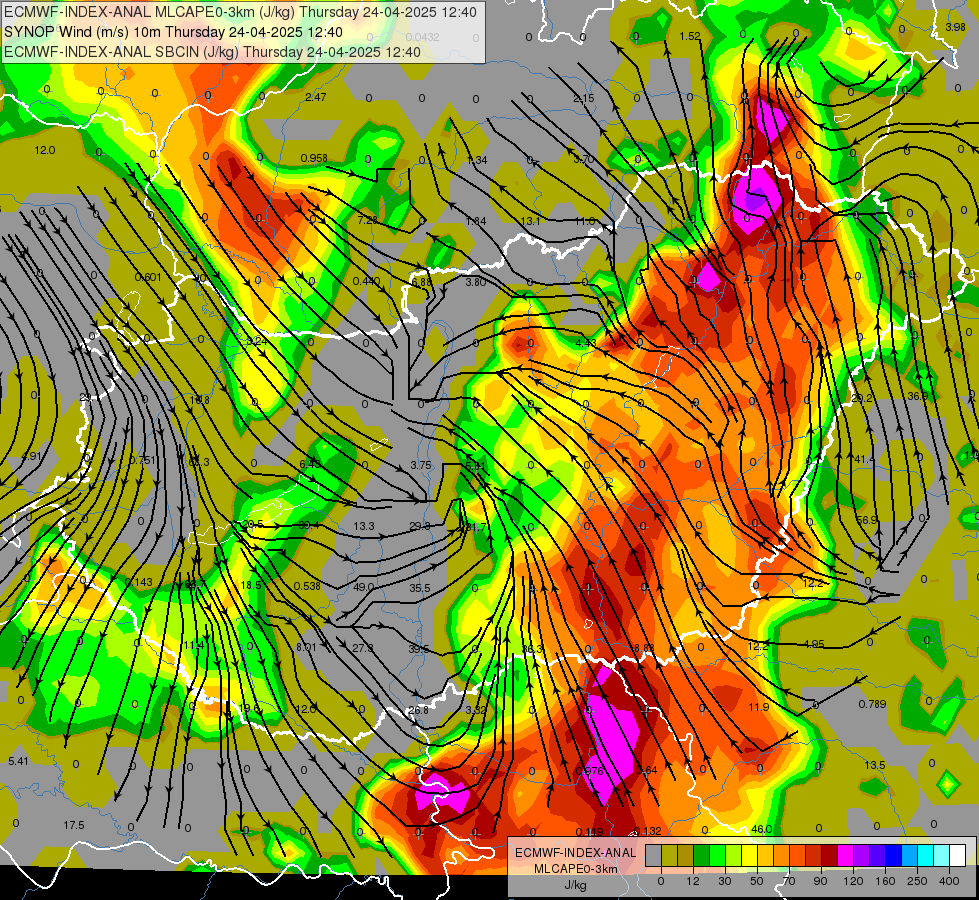The width and height of the screenshot is (979, 900).
Task: Click the map value 11.4
Action: coord(194,645)
